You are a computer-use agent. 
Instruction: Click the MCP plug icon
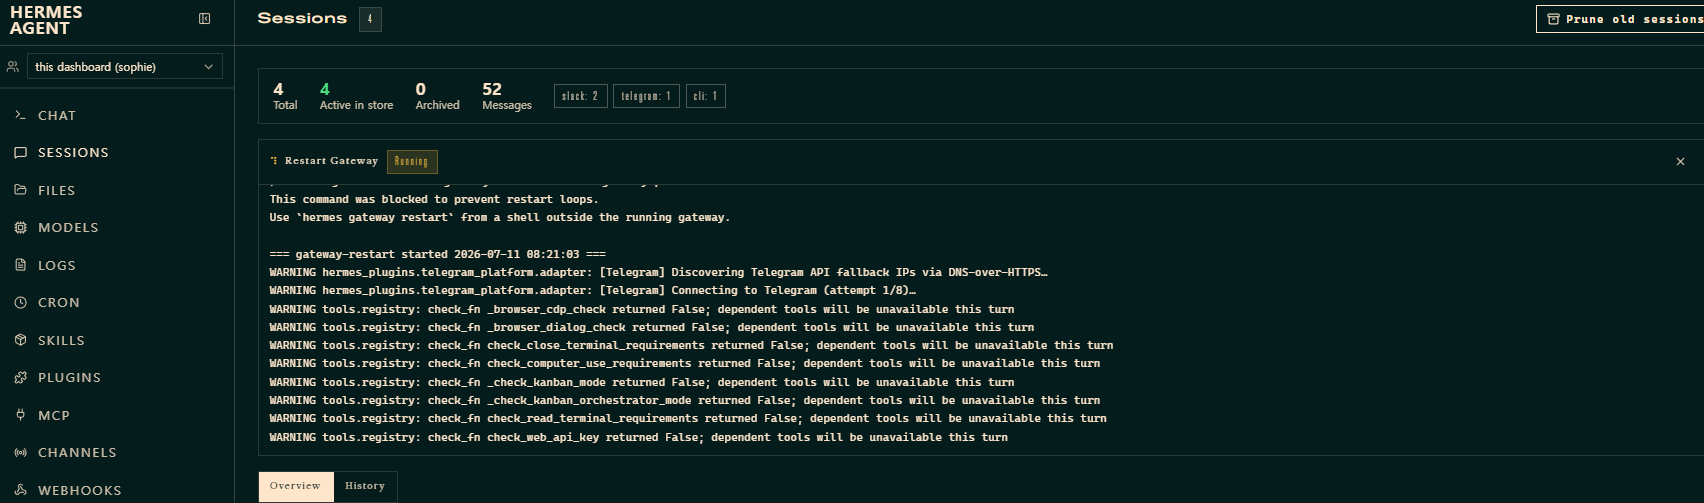click(x=20, y=415)
